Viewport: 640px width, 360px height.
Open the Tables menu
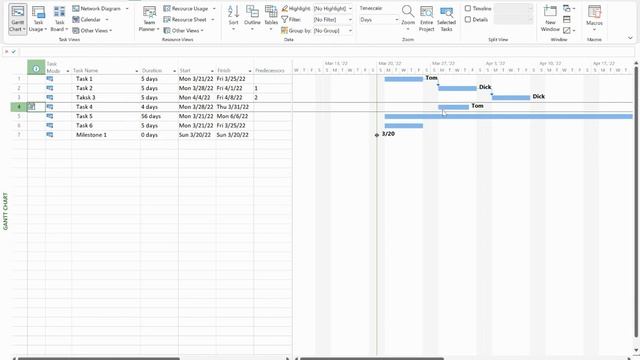click(271, 18)
